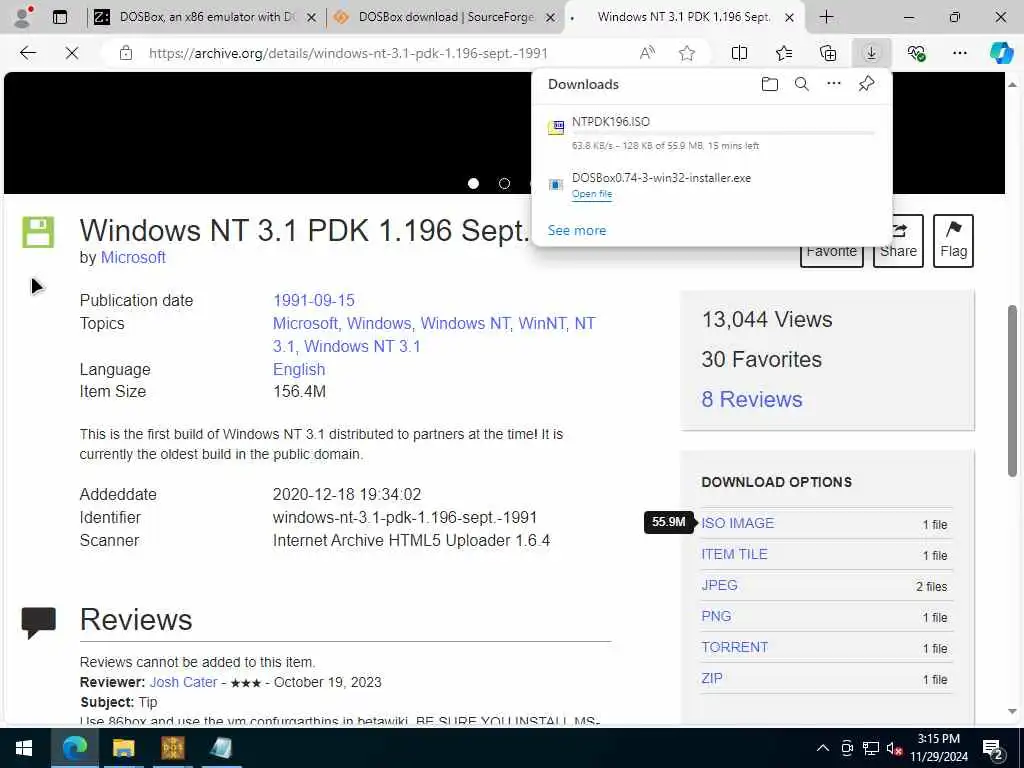This screenshot has width=1024, height=768.
Task: Stop page loading with the X button
Action: (x=72, y=53)
